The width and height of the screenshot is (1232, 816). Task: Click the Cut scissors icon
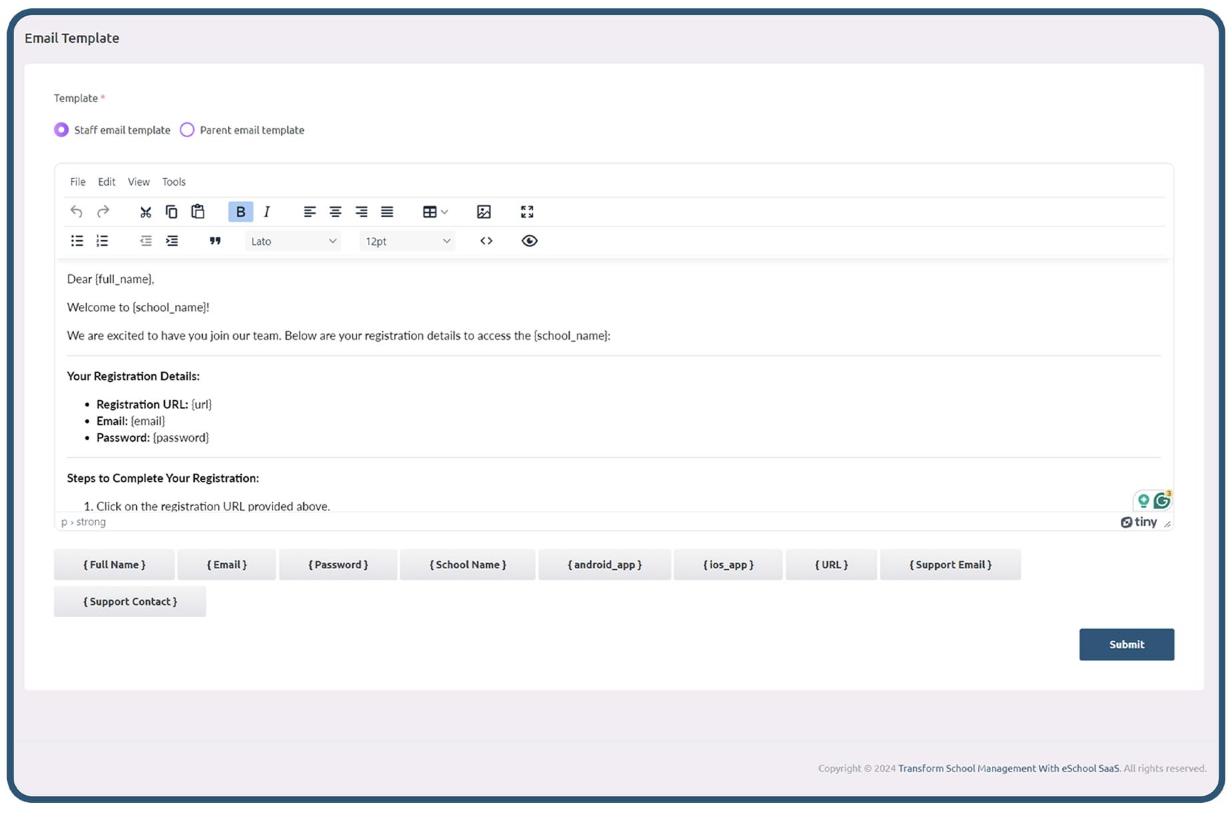point(145,212)
